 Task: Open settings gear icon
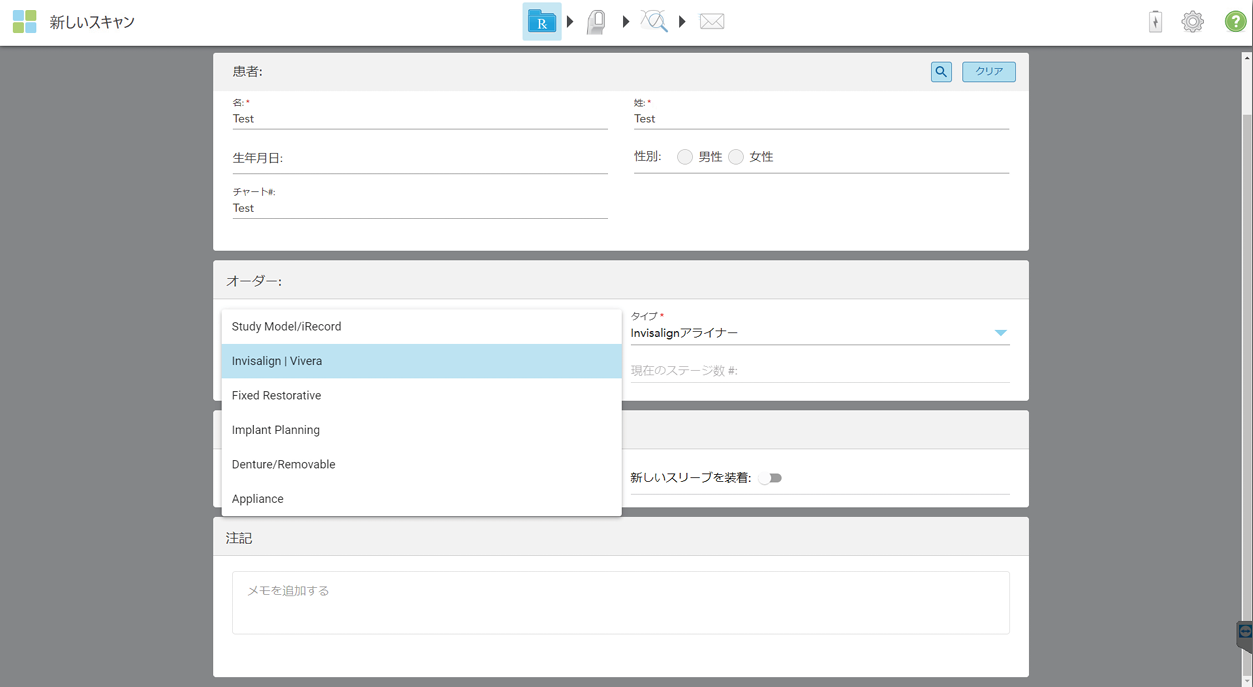(x=1192, y=22)
